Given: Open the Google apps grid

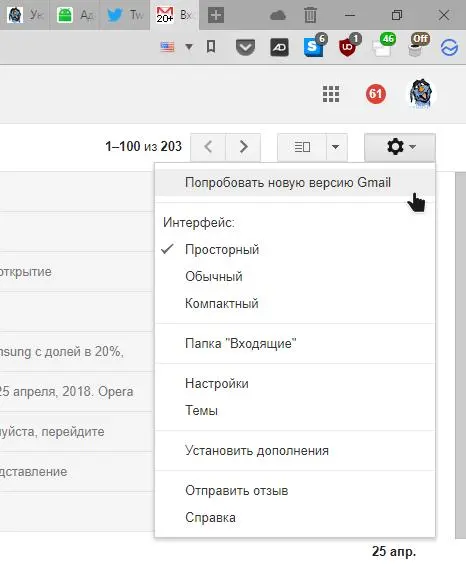Looking at the screenshot, I should pyautogui.click(x=331, y=94).
